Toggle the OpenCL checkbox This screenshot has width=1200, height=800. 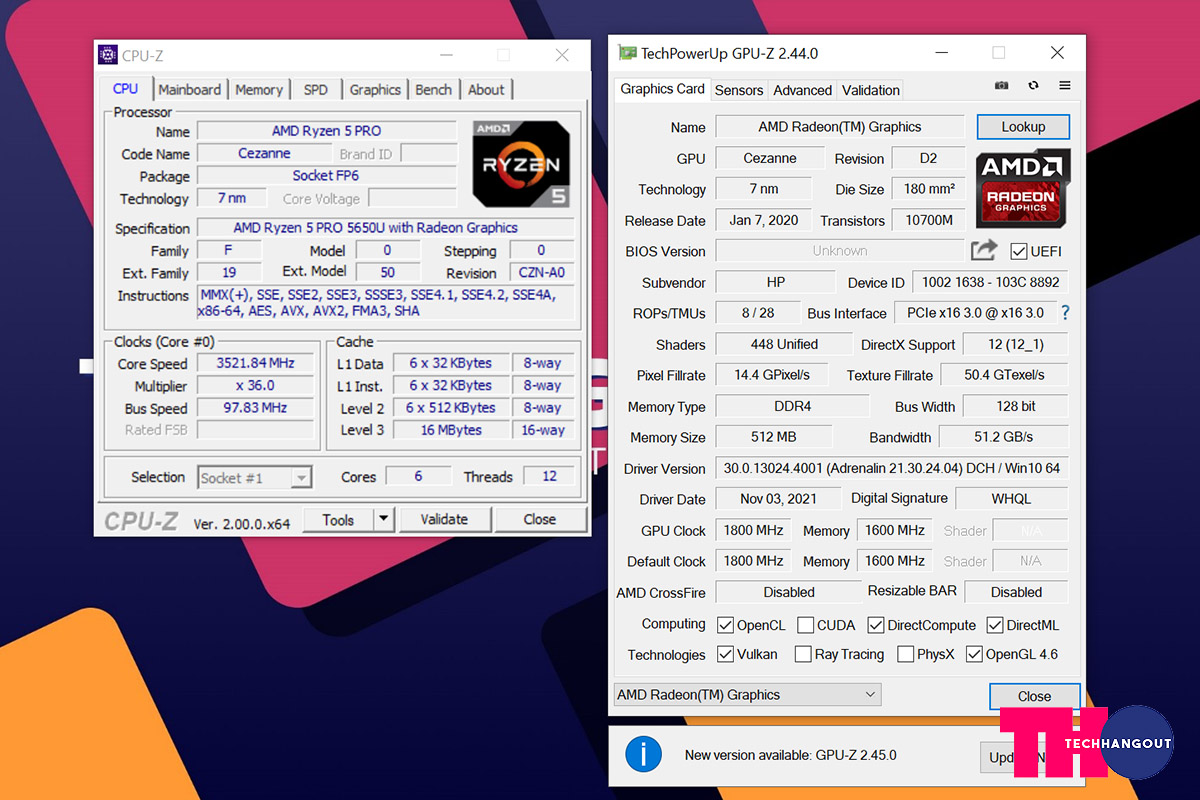tap(726, 625)
